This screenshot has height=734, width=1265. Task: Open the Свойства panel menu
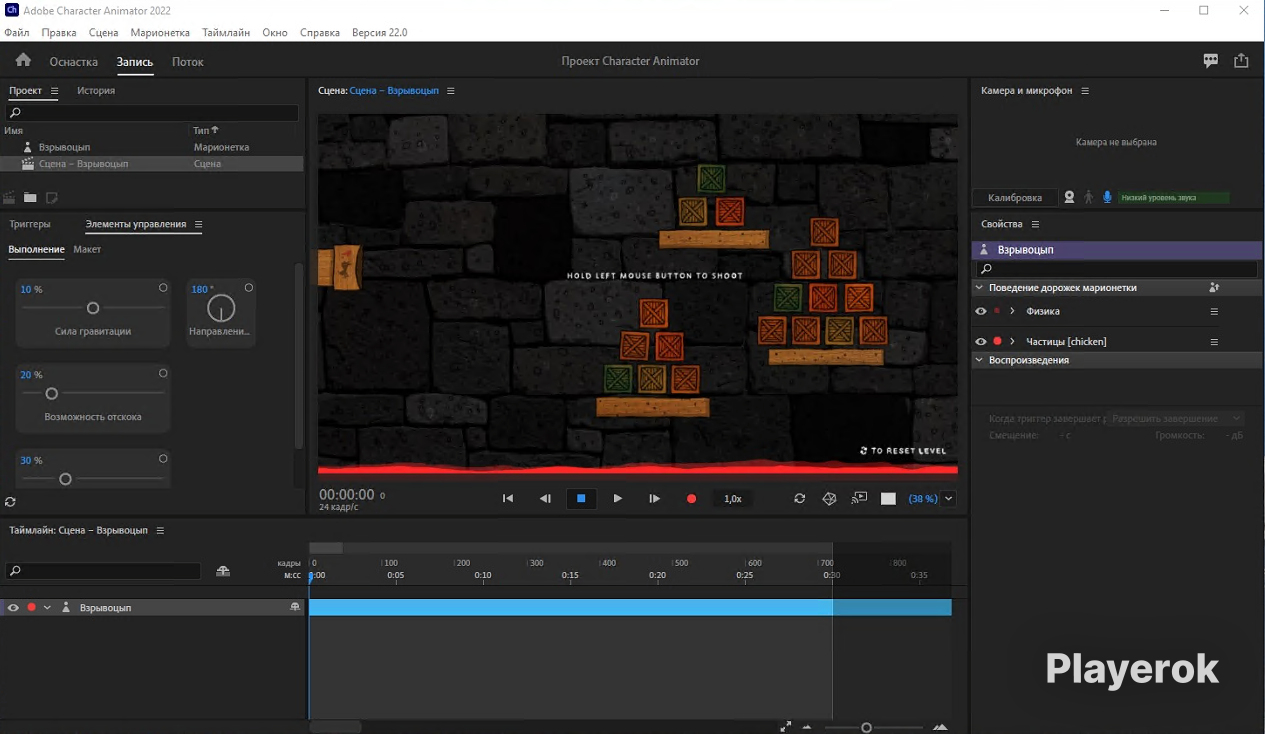click(x=1035, y=225)
